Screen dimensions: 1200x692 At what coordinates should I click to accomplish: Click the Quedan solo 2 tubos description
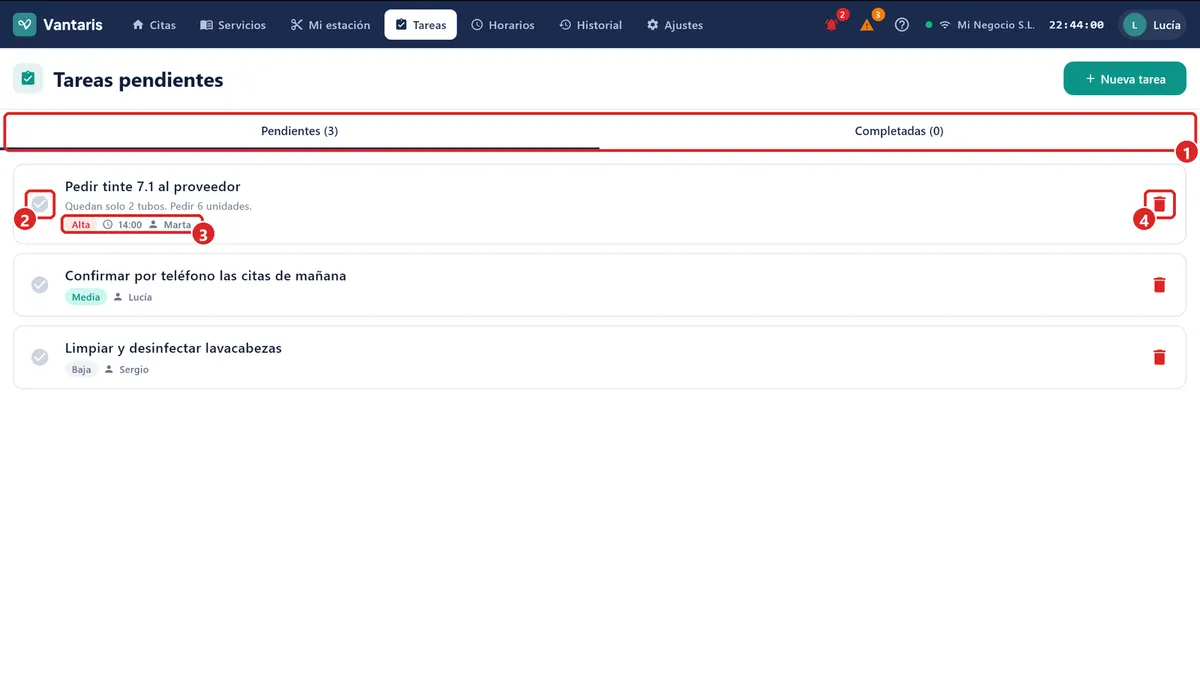pos(158,207)
